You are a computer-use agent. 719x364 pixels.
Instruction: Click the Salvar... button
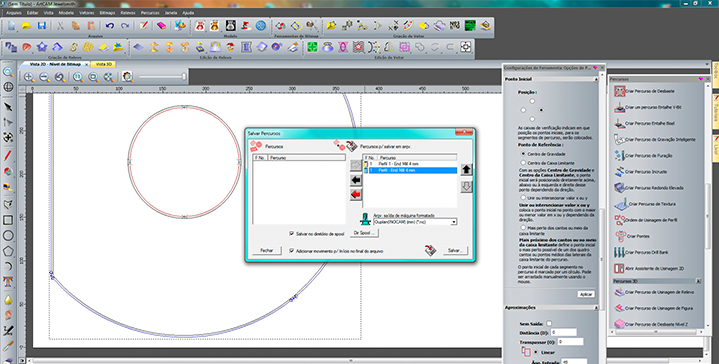coord(455,251)
